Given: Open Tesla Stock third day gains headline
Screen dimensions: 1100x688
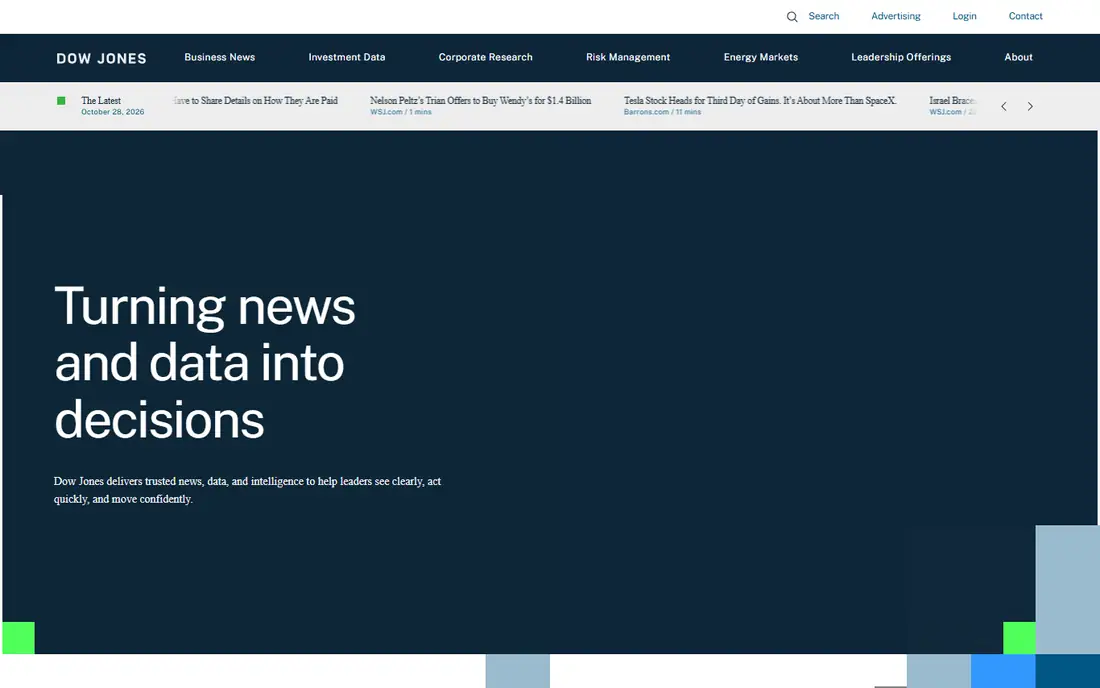Looking at the screenshot, I should click(760, 101).
